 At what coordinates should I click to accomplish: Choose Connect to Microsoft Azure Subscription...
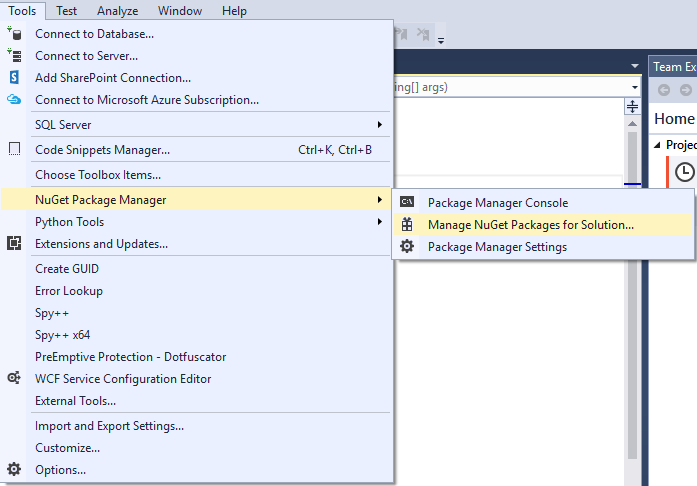[196, 100]
